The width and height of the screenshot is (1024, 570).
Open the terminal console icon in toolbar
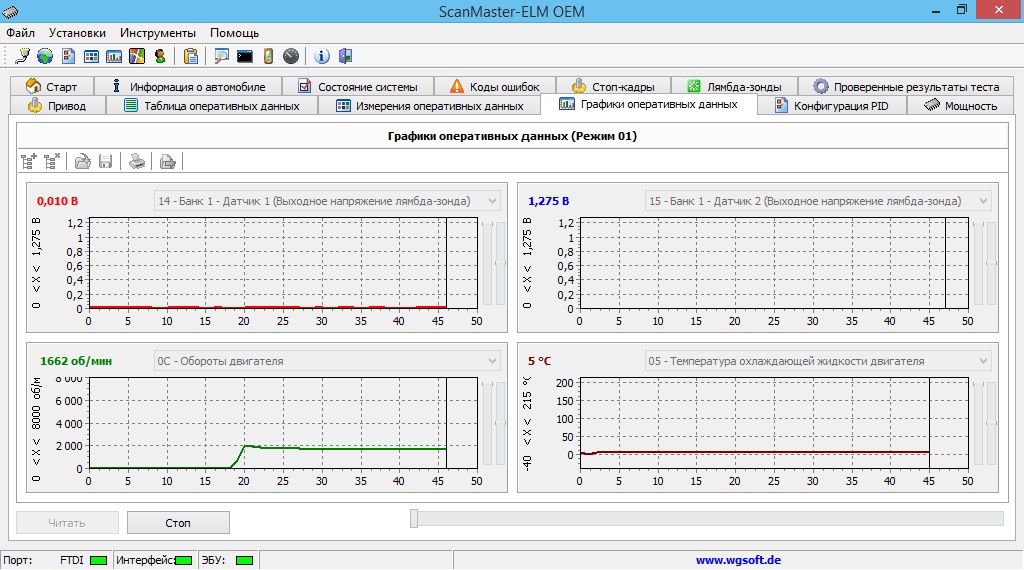pyautogui.click(x=244, y=56)
